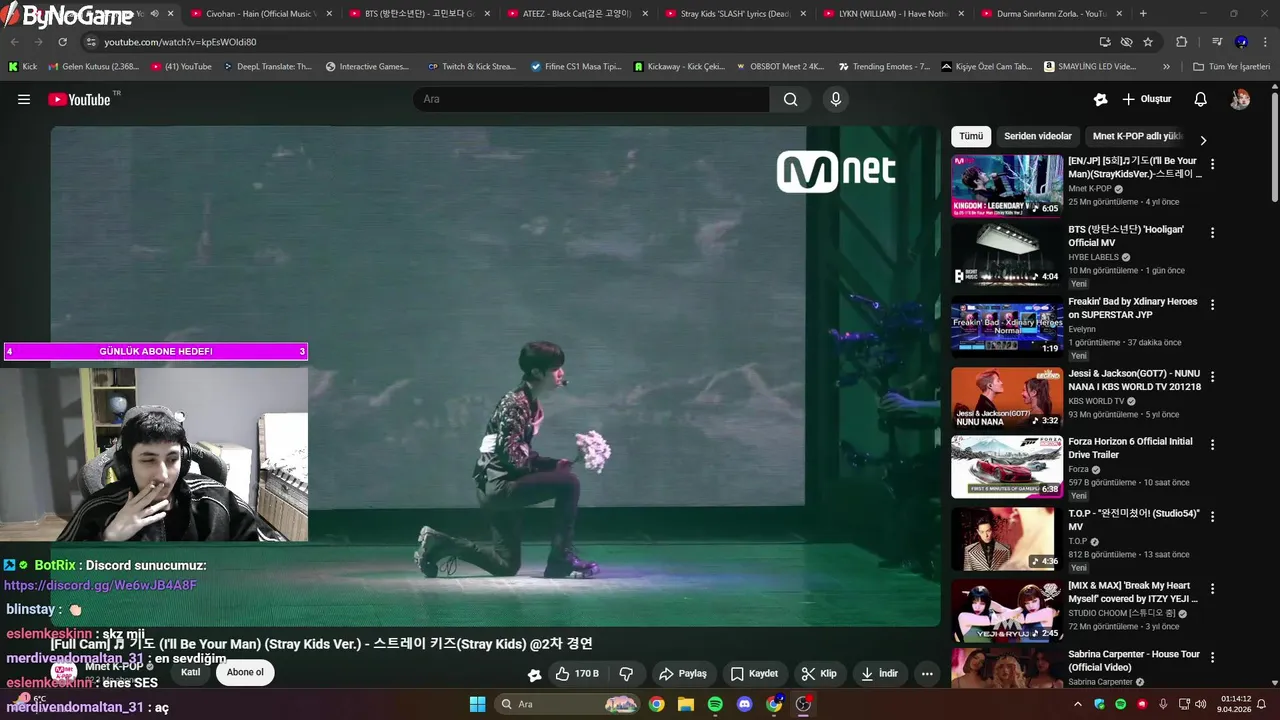
Task: Click the site info icon in address bar
Action: [x=91, y=42]
